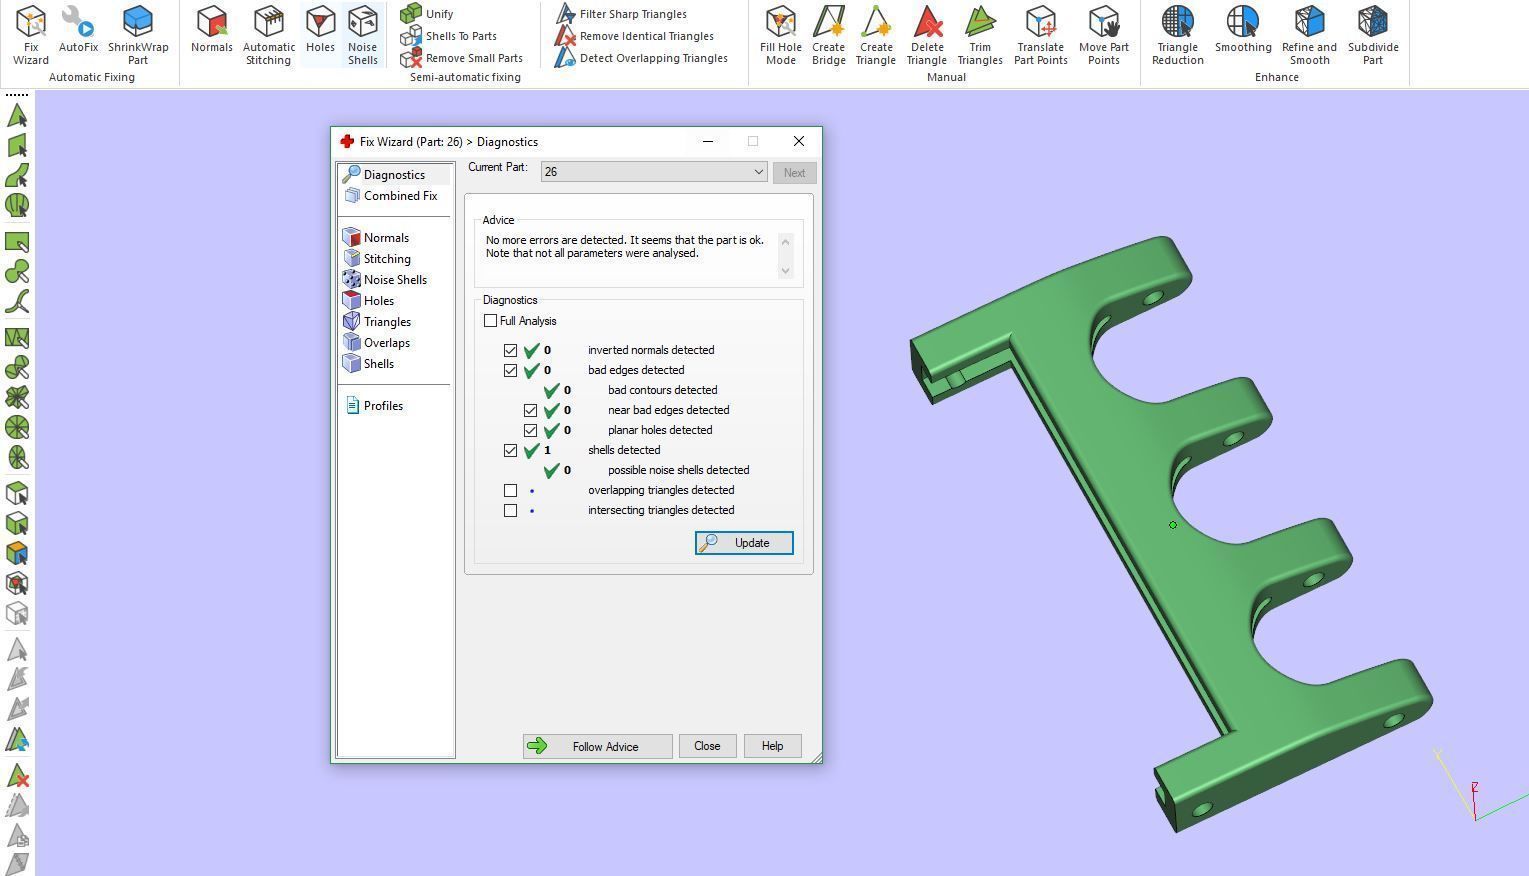Run Filter Sharp Triangles

621,14
